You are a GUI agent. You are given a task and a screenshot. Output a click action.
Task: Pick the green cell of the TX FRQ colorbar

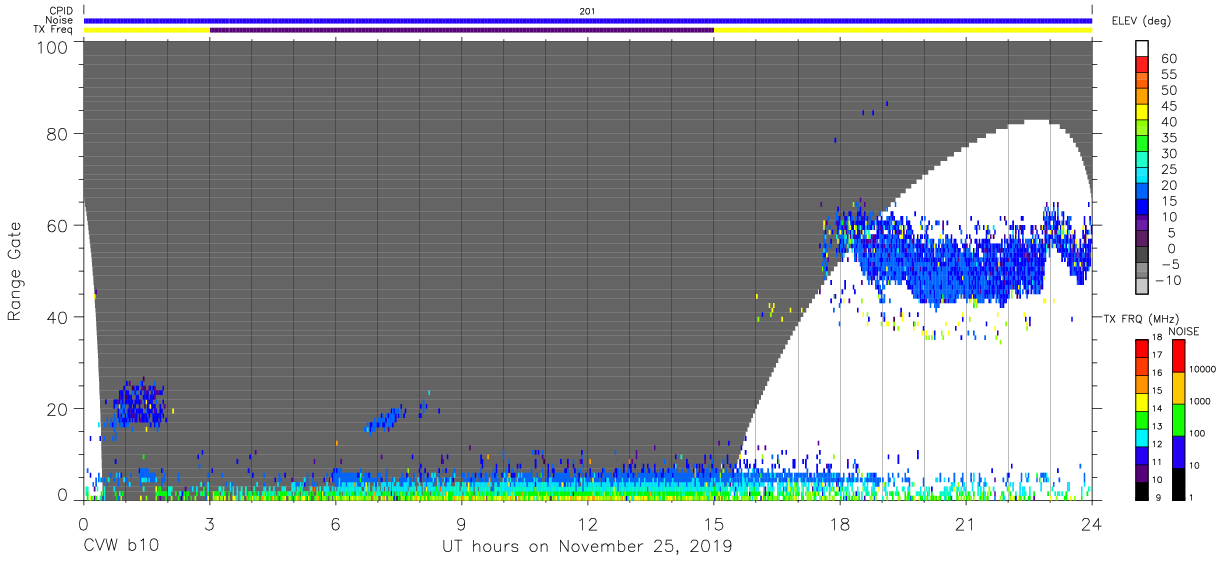(1141, 418)
